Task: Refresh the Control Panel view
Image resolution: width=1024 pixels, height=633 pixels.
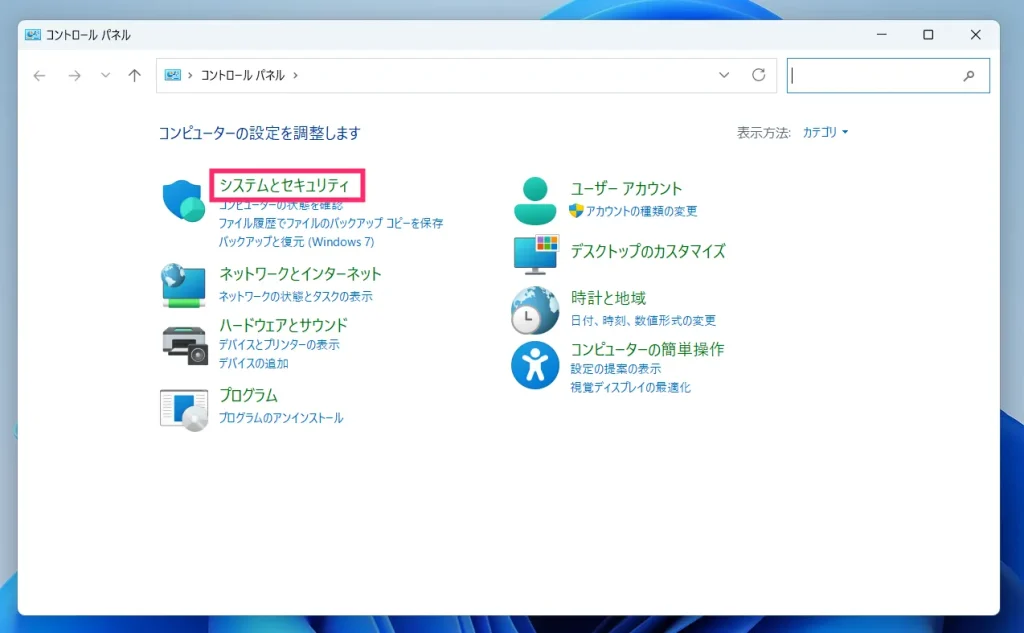Action: [x=758, y=75]
